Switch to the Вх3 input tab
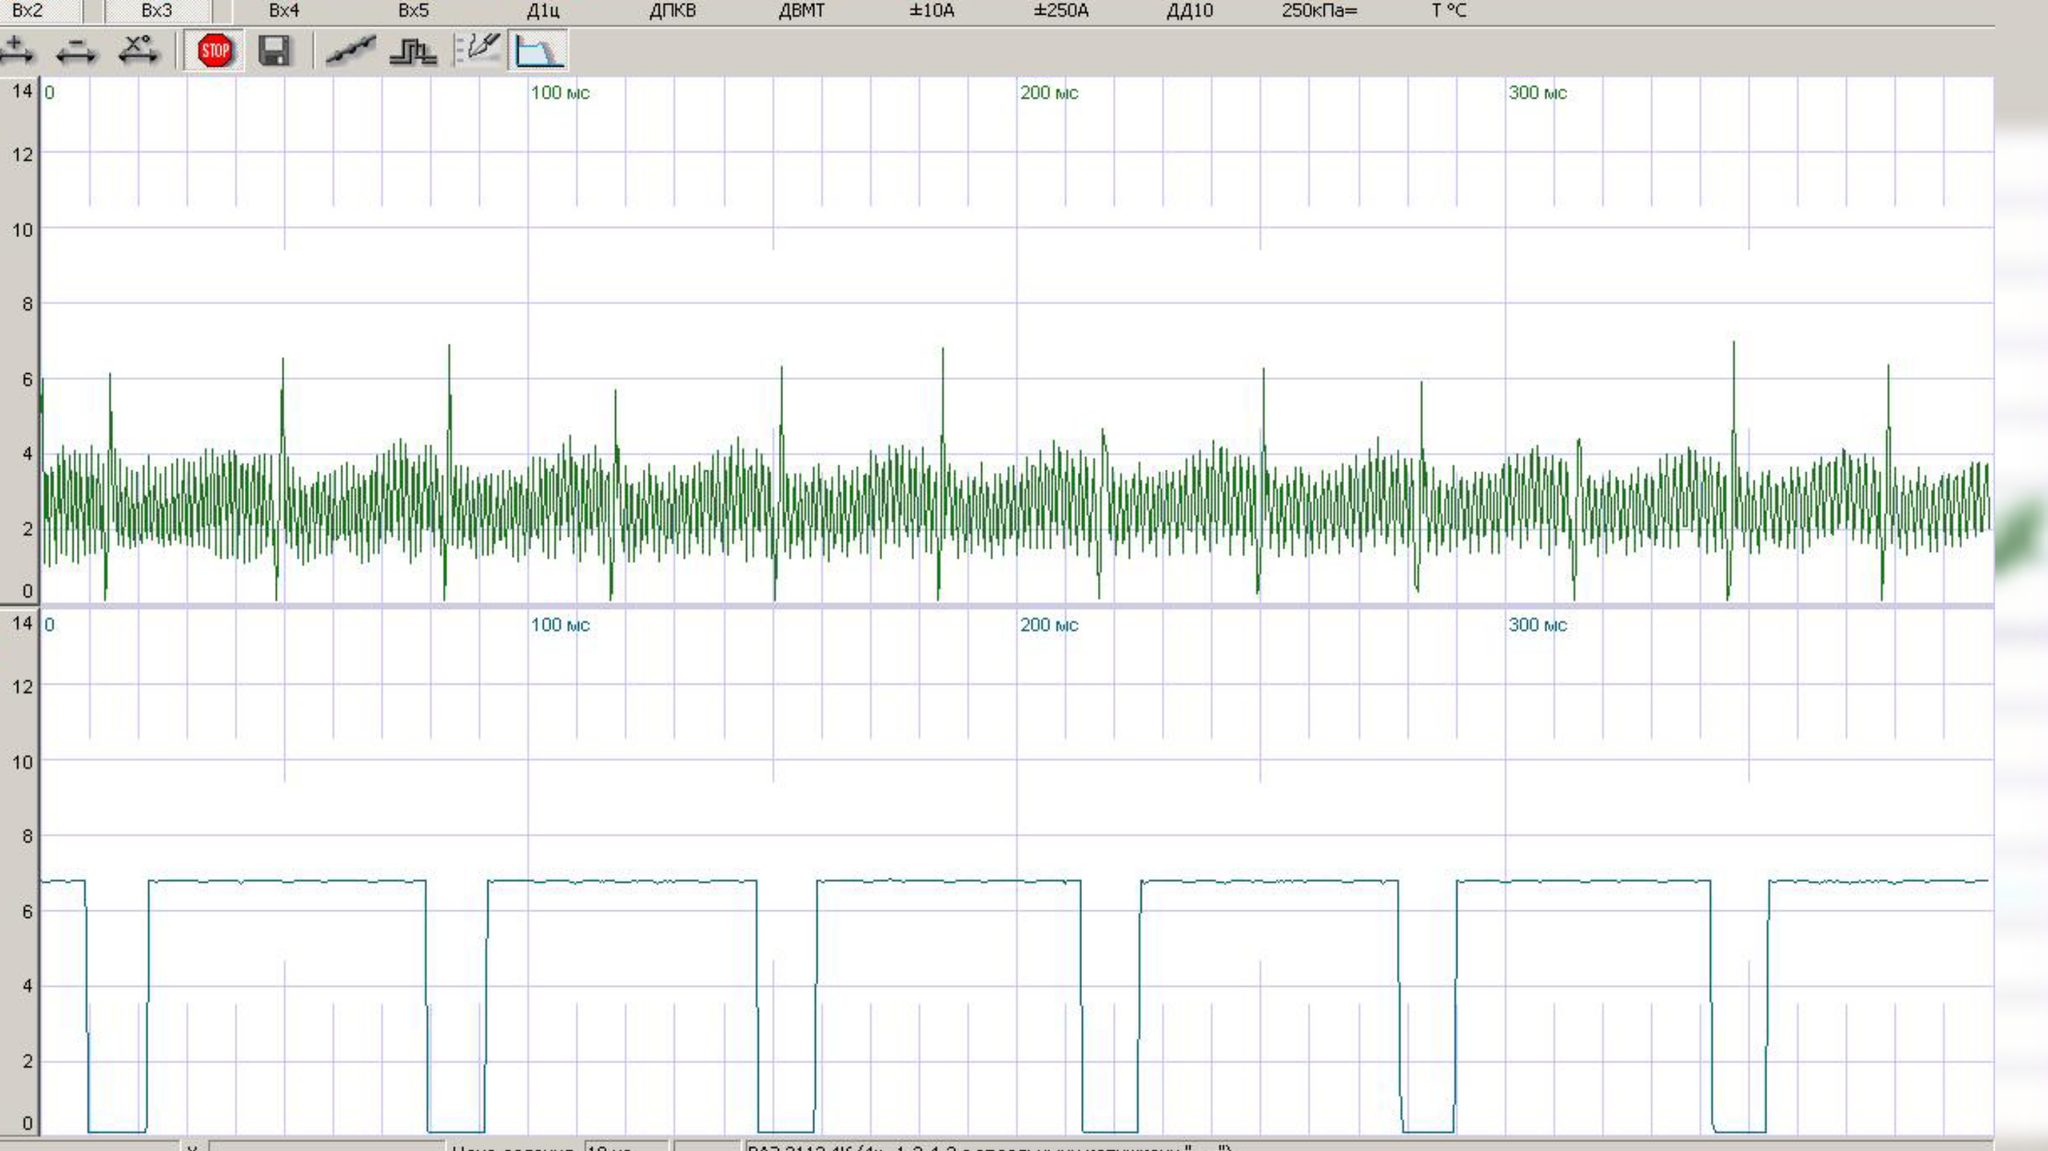The width and height of the screenshot is (2048, 1151). (157, 10)
